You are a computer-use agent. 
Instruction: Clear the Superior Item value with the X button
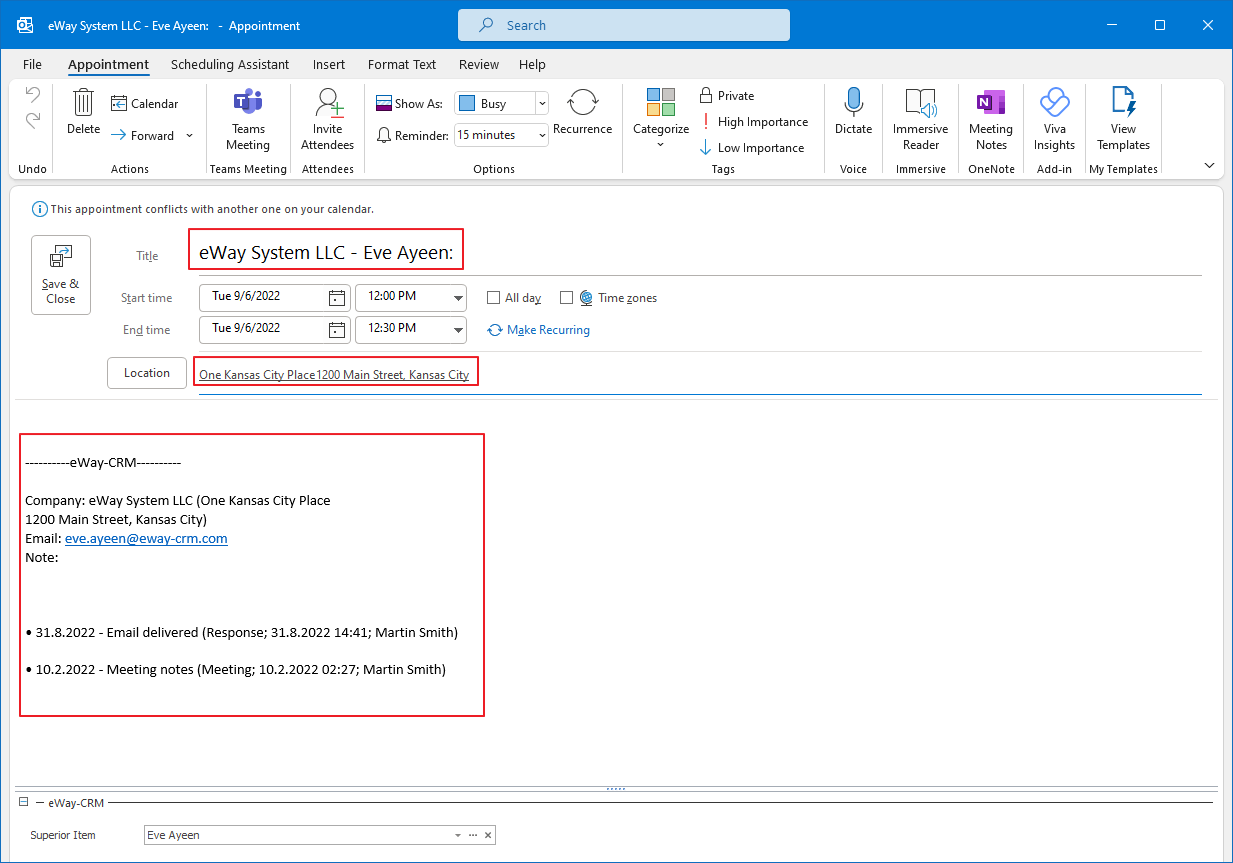488,835
